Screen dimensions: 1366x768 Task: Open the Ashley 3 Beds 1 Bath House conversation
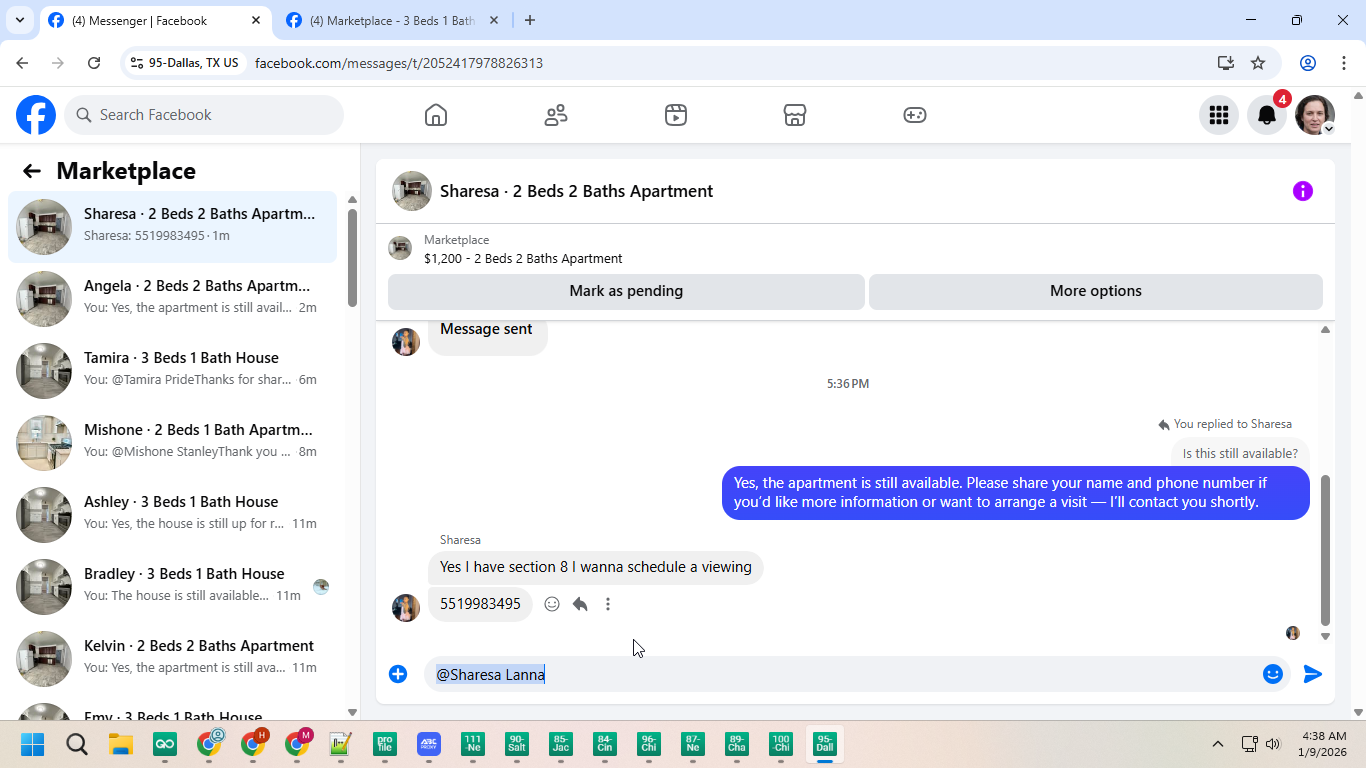click(173, 515)
